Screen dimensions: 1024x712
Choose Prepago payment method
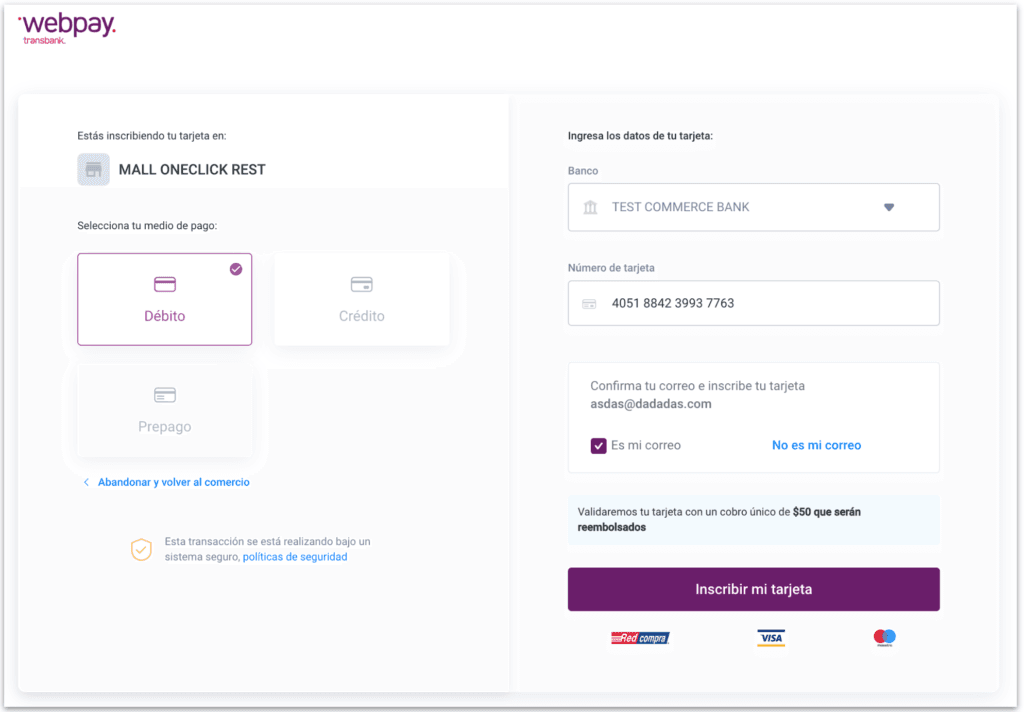pyautogui.click(x=165, y=409)
